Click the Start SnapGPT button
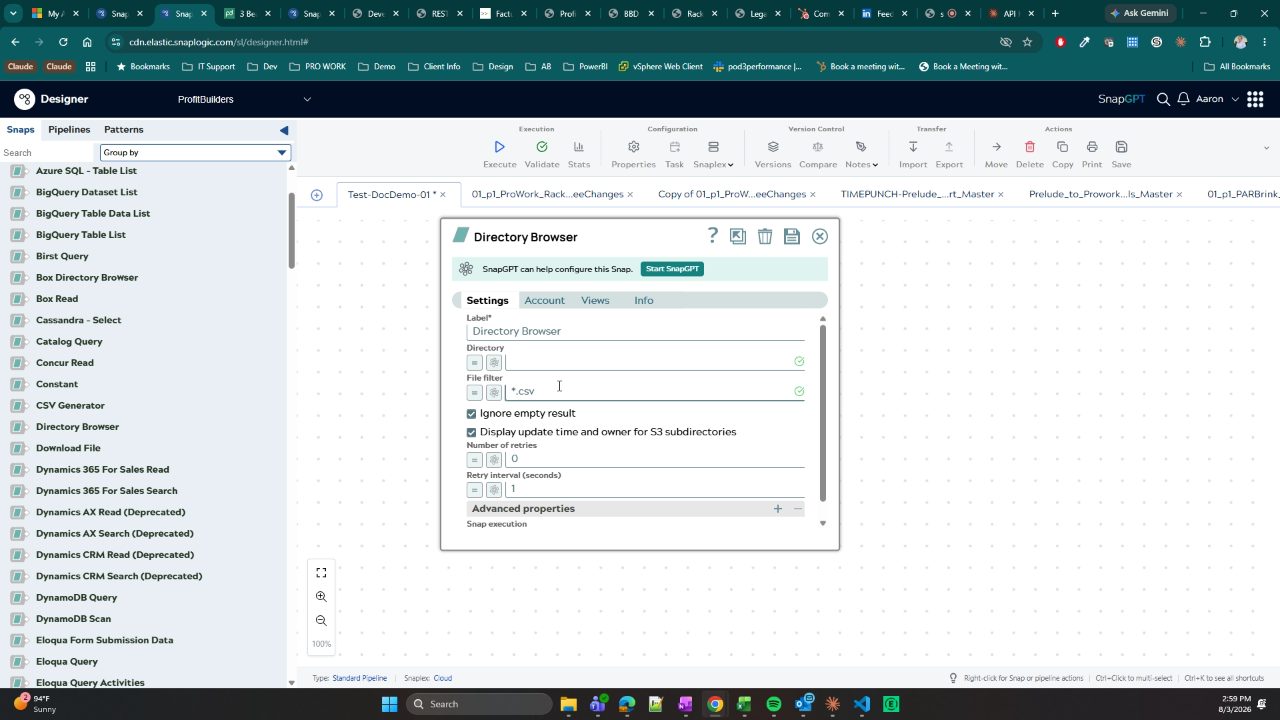Image resolution: width=1280 pixels, height=720 pixels. (672, 269)
